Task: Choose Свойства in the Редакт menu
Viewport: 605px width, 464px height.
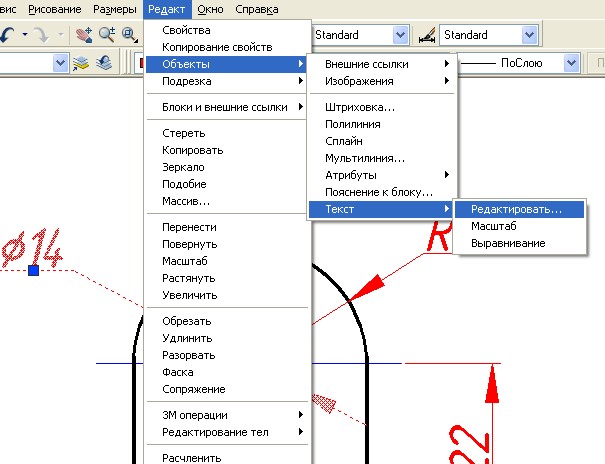Action: coord(228,30)
